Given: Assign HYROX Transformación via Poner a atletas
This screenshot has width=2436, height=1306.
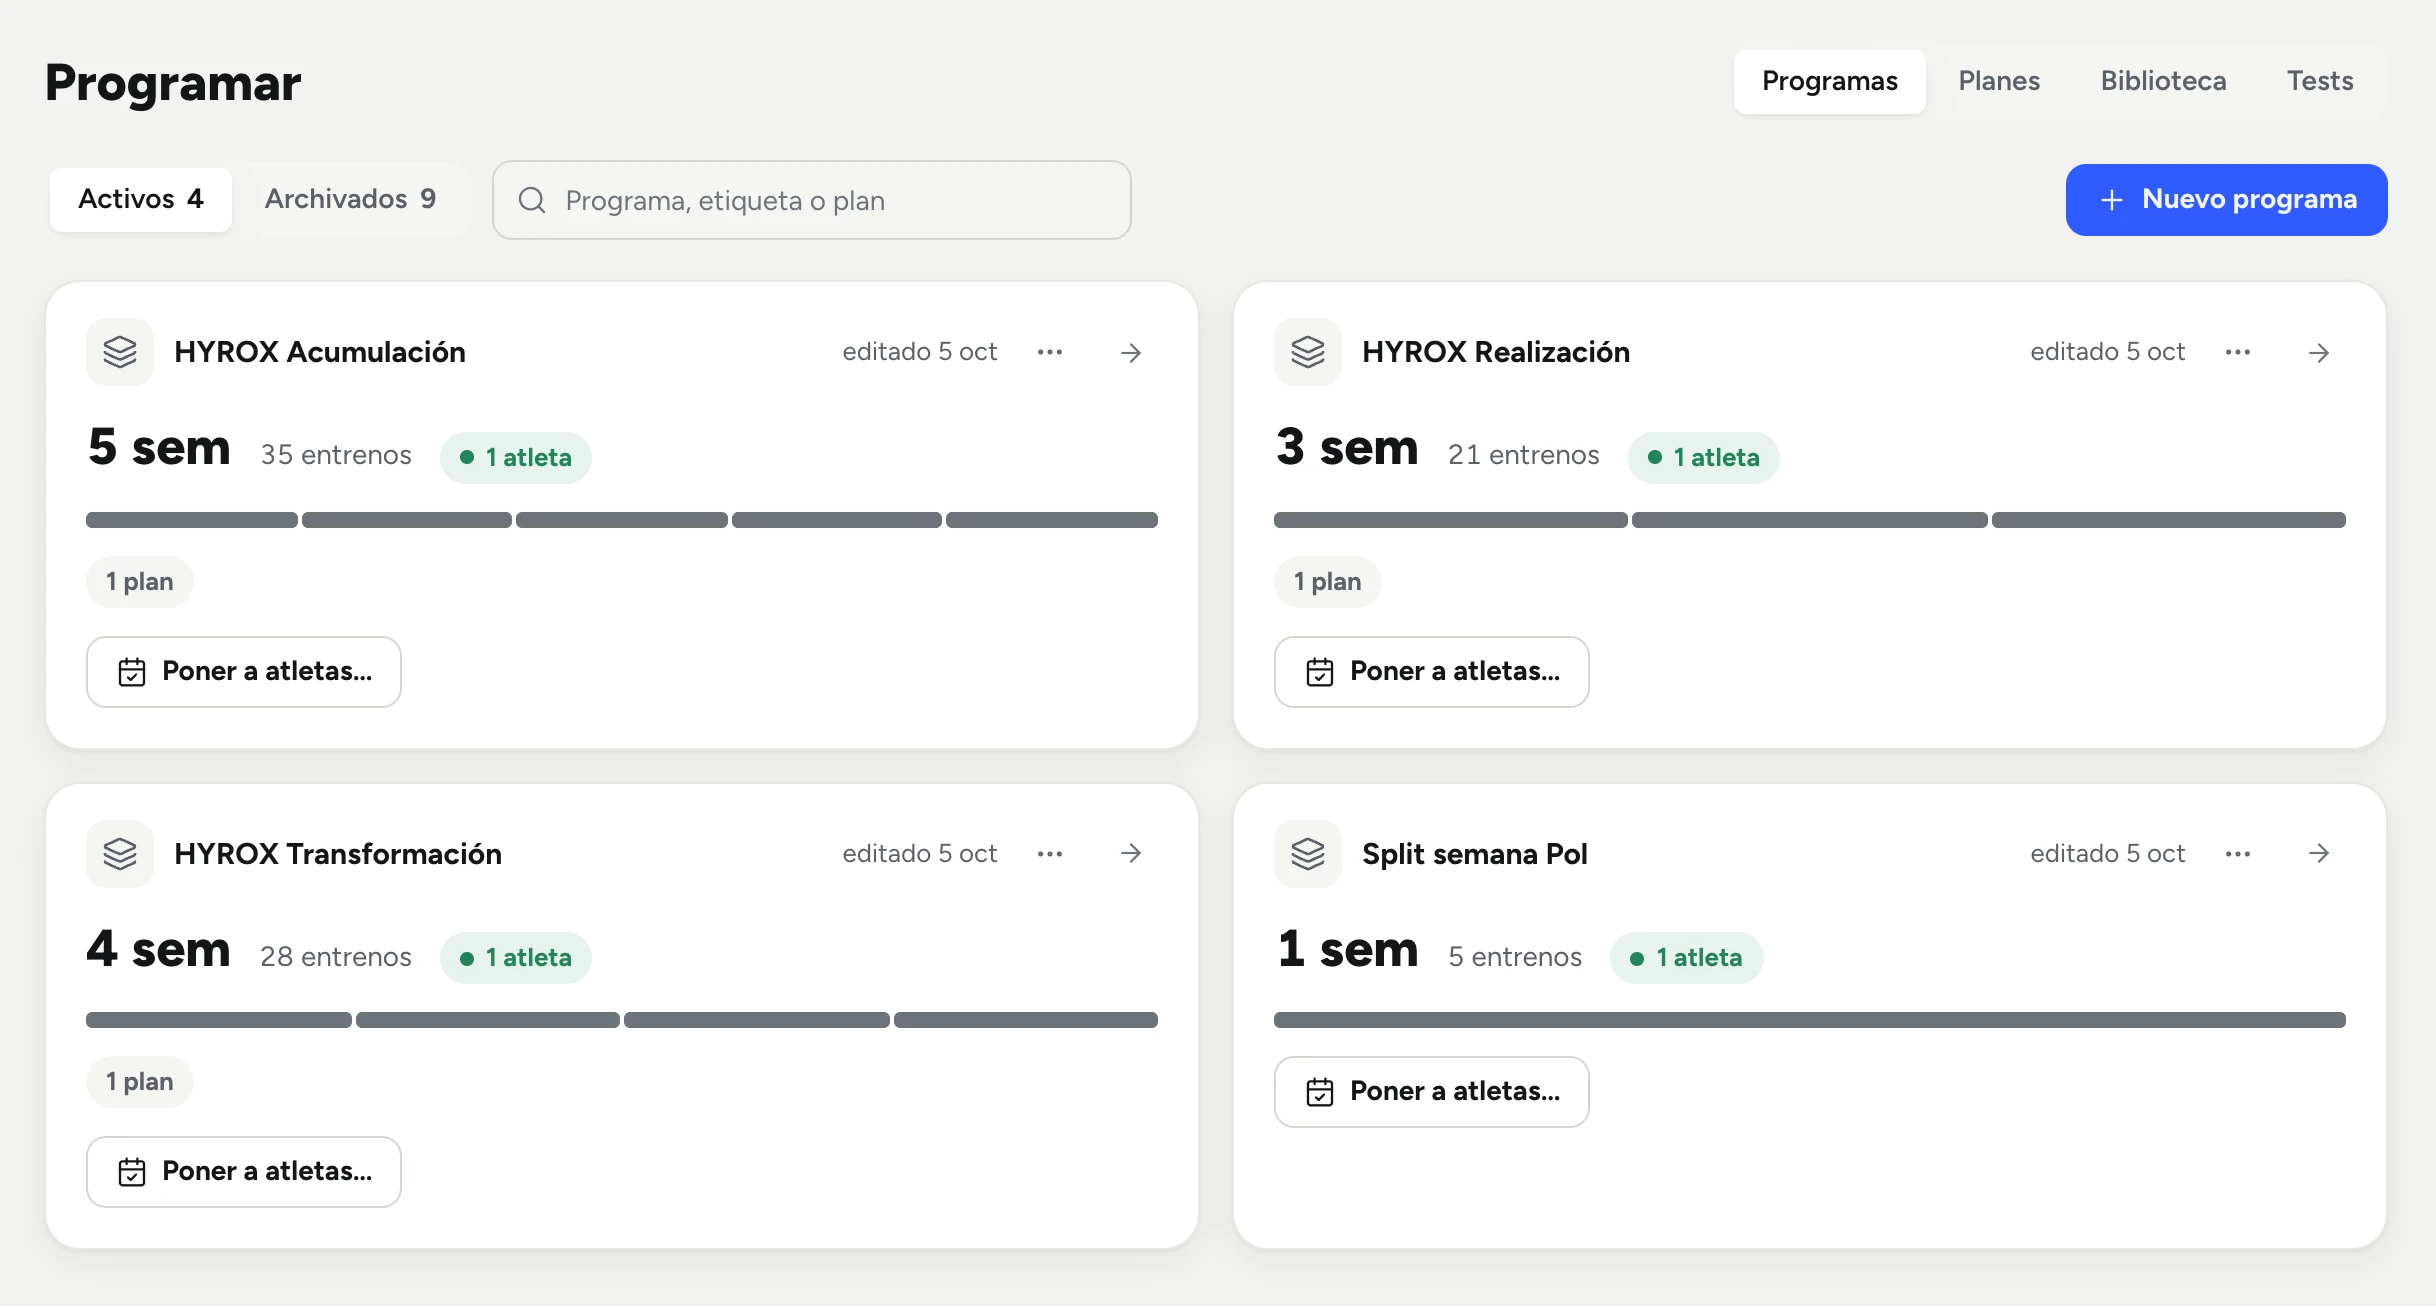Looking at the screenshot, I should click(x=244, y=1172).
